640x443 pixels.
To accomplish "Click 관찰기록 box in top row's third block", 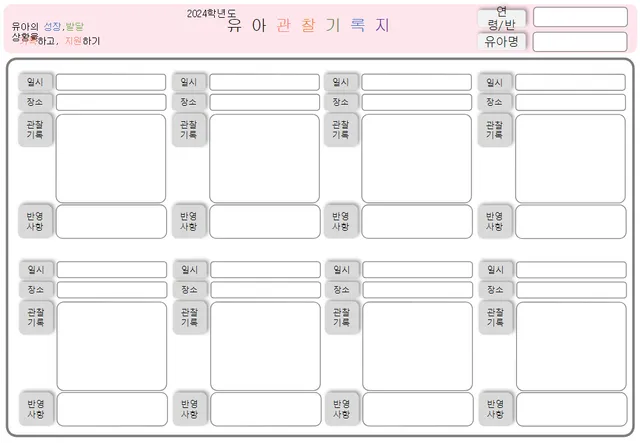I will pos(416,158).
